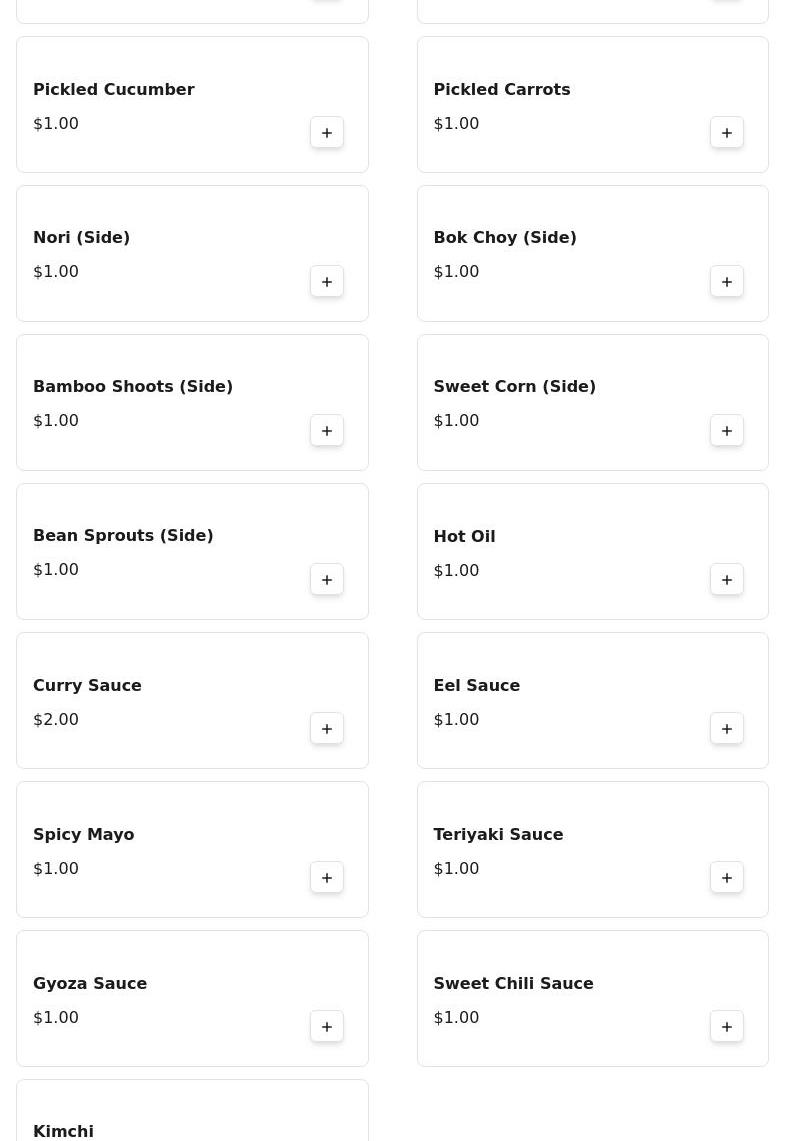
Task: Add Bamboo Shoots (Side) using plus
Action: tap(327, 431)
